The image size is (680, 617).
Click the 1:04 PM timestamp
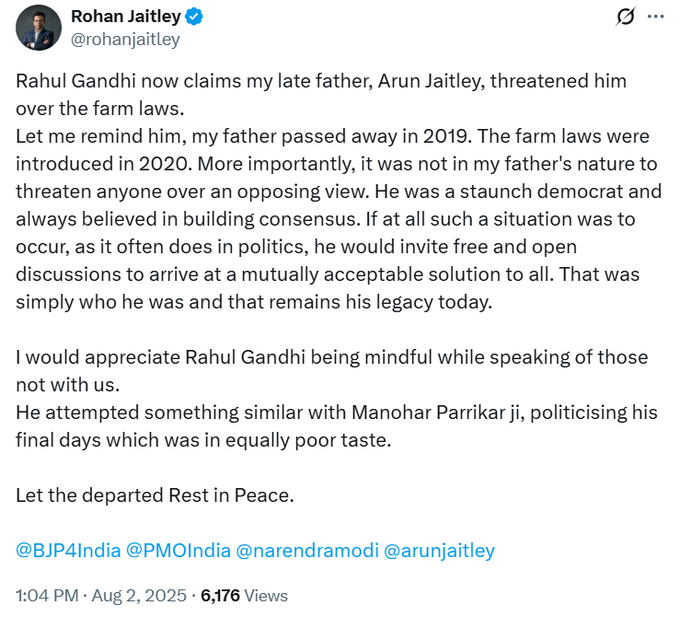48,595
